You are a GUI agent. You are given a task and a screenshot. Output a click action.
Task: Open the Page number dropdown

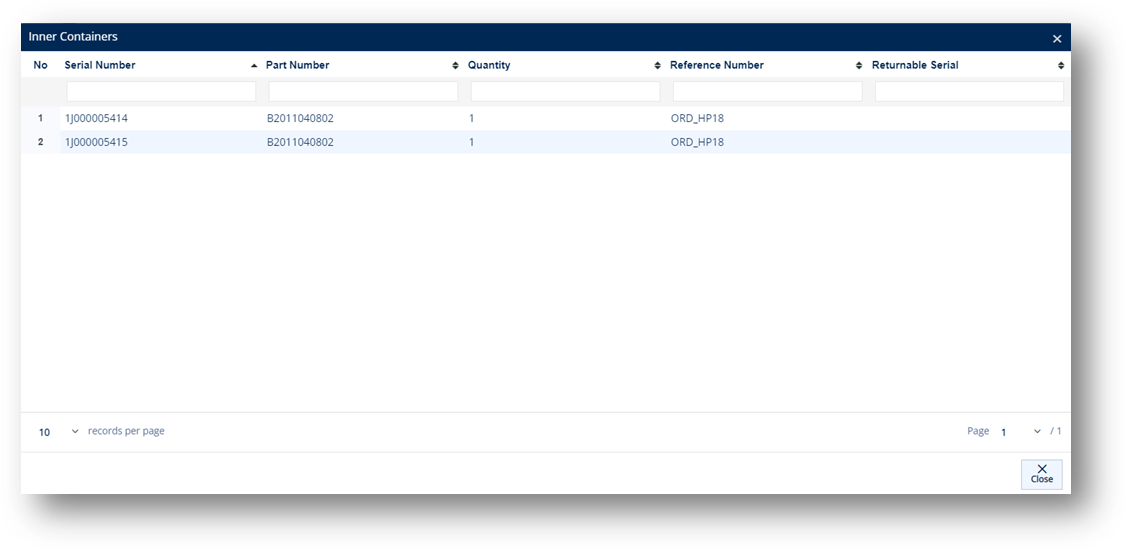tap(1020, 431)
